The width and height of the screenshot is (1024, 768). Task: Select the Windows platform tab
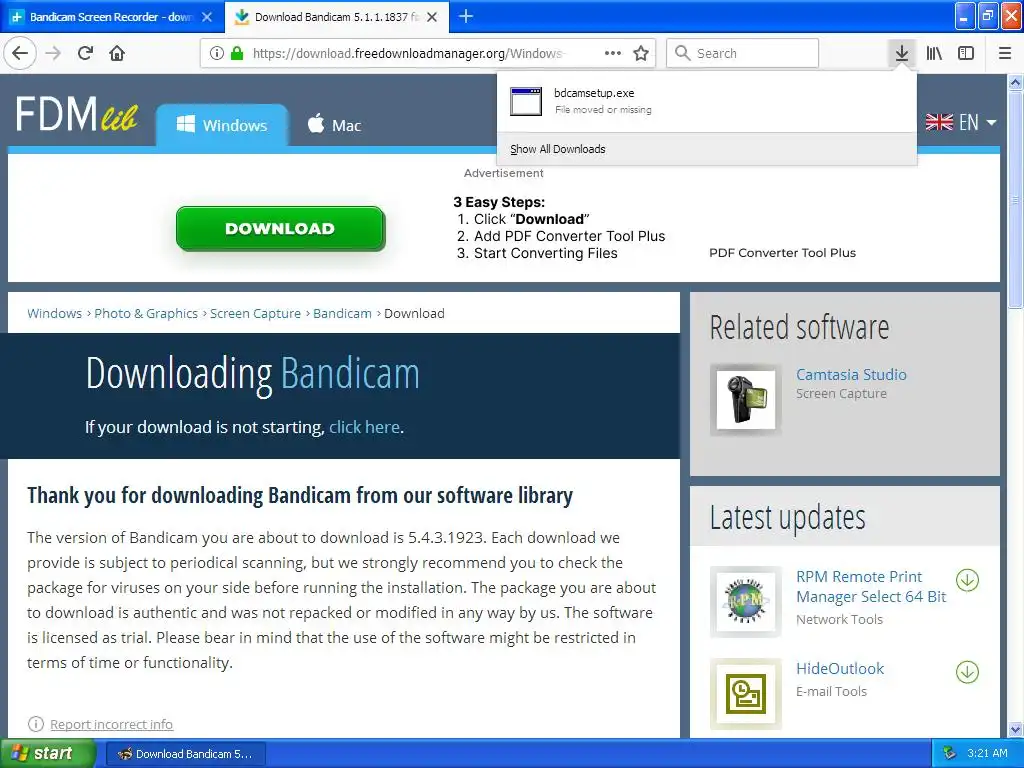point(222,125)
